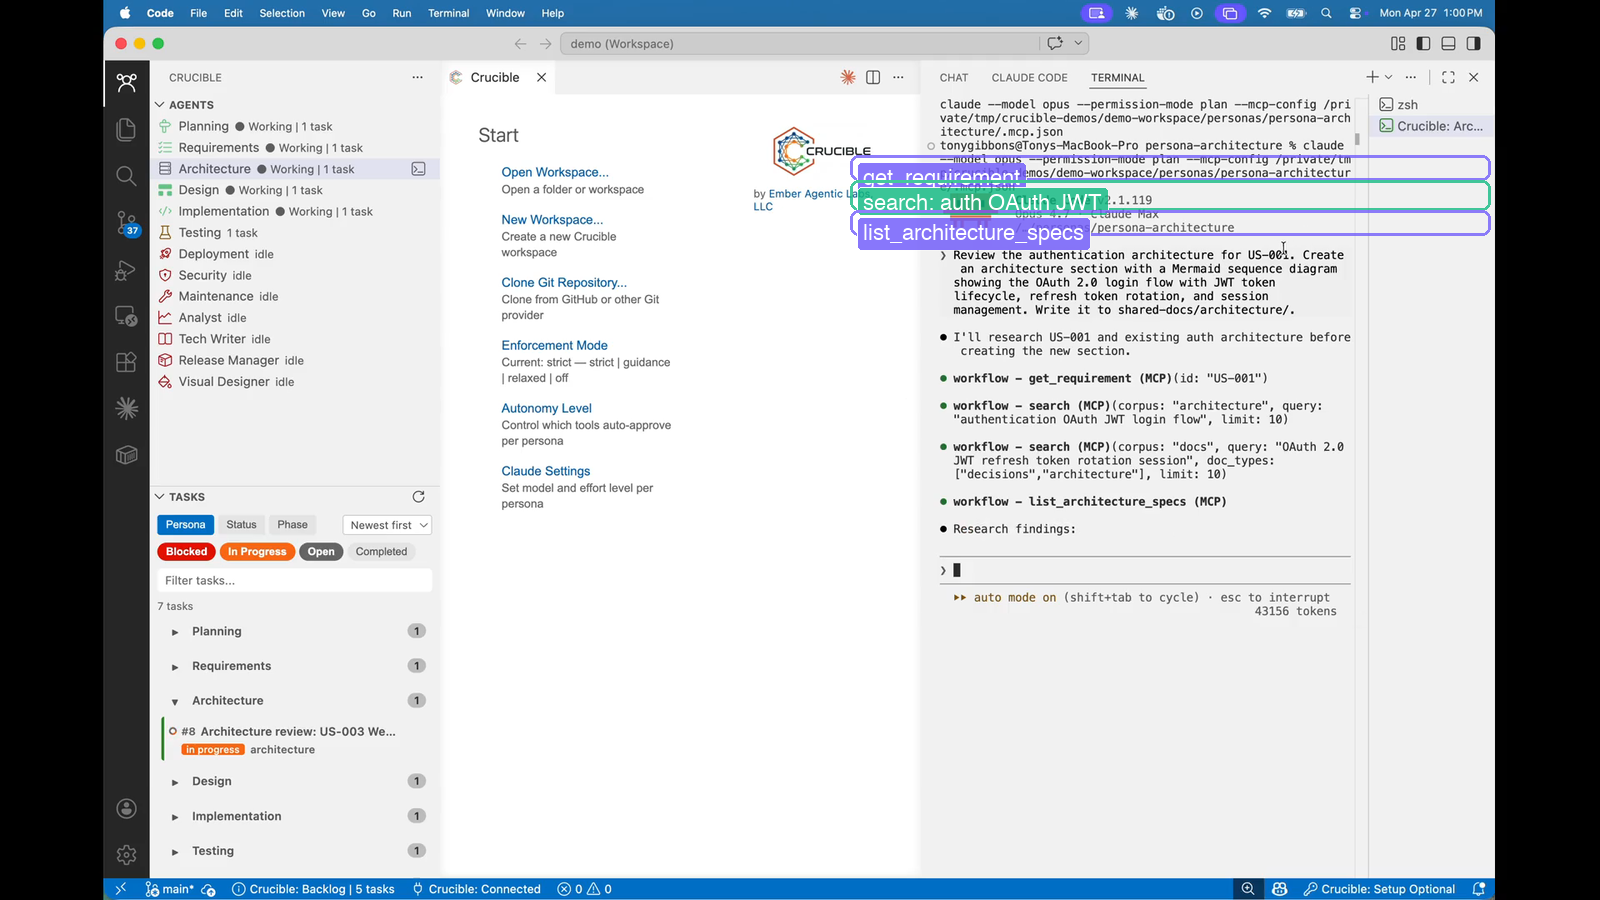Open the Newest first sort dropdown
The height and width of the screenshot is (900, 1600).
[x=386, y=524]
